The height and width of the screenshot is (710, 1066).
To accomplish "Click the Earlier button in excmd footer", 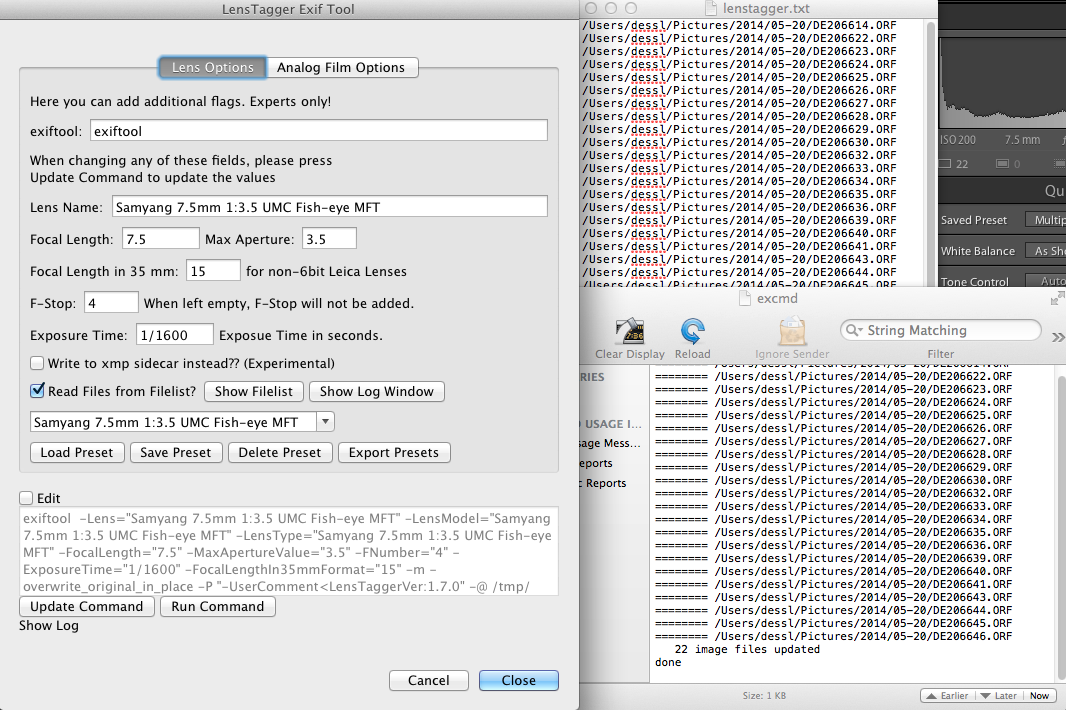I will pyautogui.click(x=947, y=695).
